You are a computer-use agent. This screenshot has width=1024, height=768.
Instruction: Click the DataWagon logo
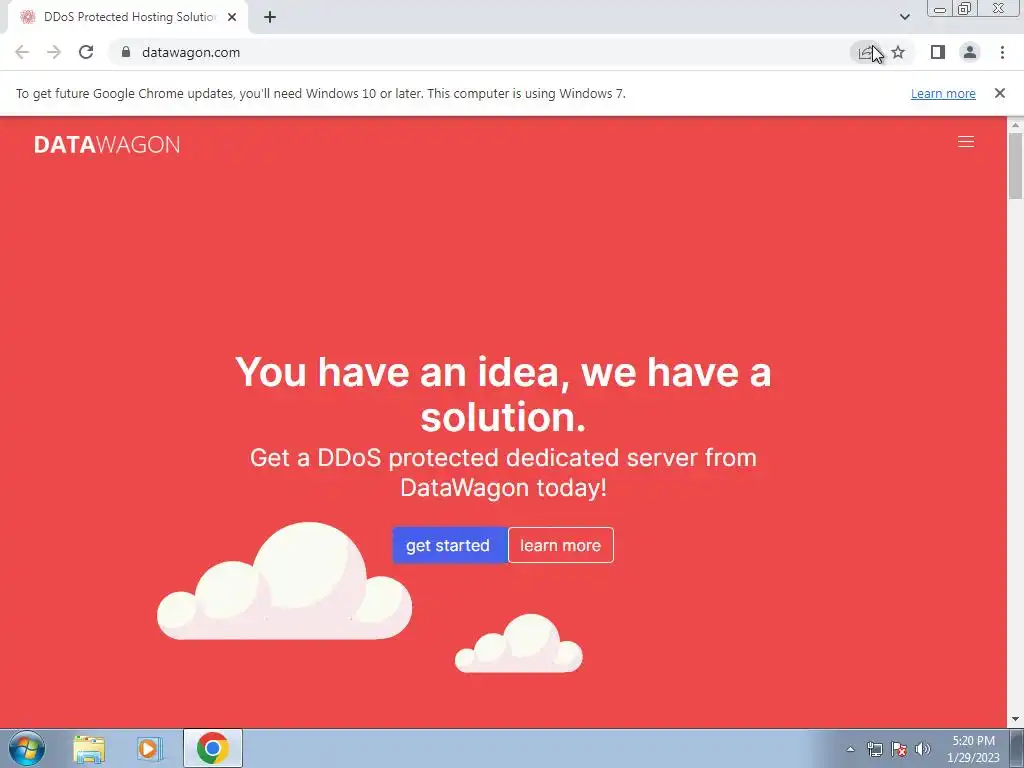point(107,144)
